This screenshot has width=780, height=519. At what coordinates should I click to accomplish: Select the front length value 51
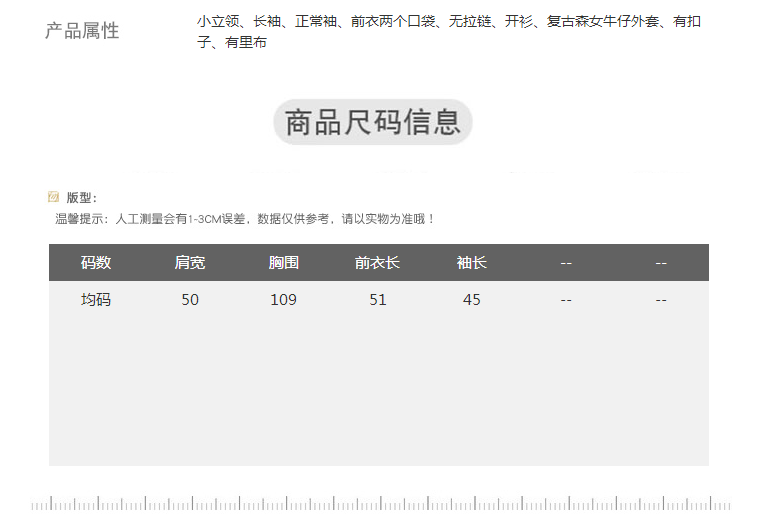(377, 299)
